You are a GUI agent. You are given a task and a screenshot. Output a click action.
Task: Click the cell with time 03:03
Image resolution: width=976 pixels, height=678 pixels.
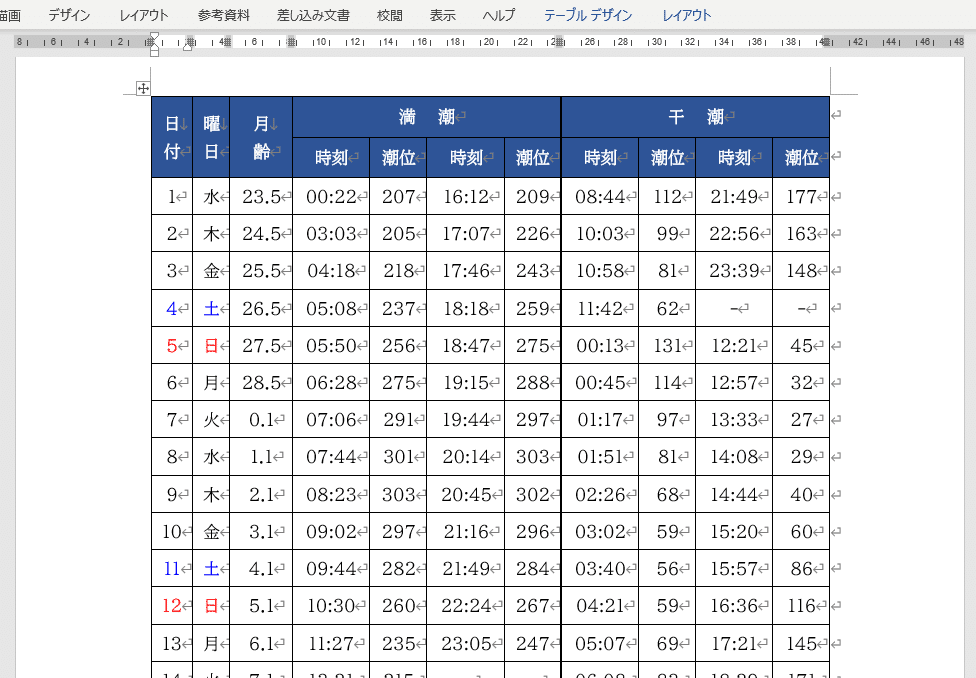(x=331, y=233)
